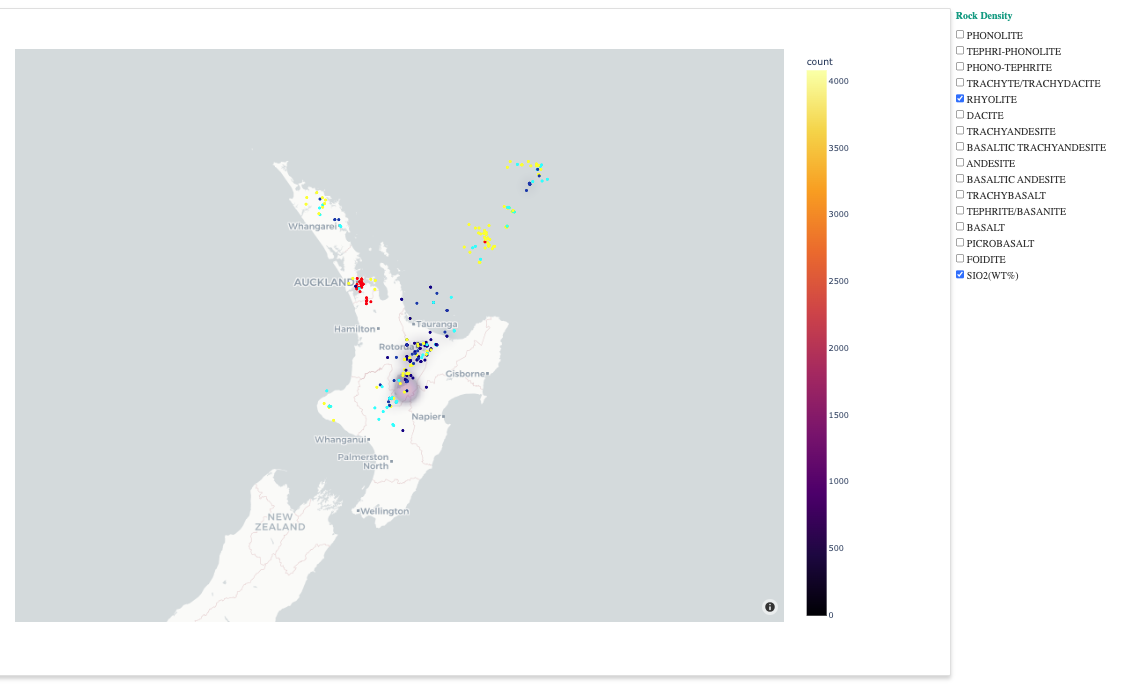Check the BASALT filter box

tap(959, 225)
